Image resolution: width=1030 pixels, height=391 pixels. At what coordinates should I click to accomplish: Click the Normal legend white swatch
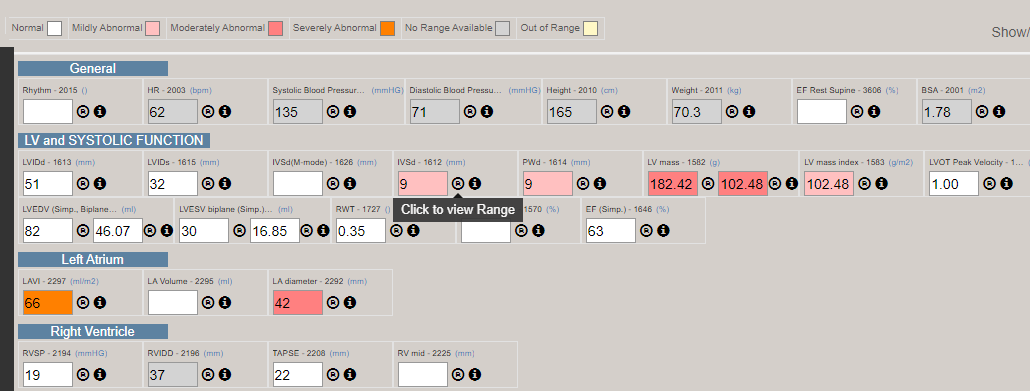tap(55, 28)
